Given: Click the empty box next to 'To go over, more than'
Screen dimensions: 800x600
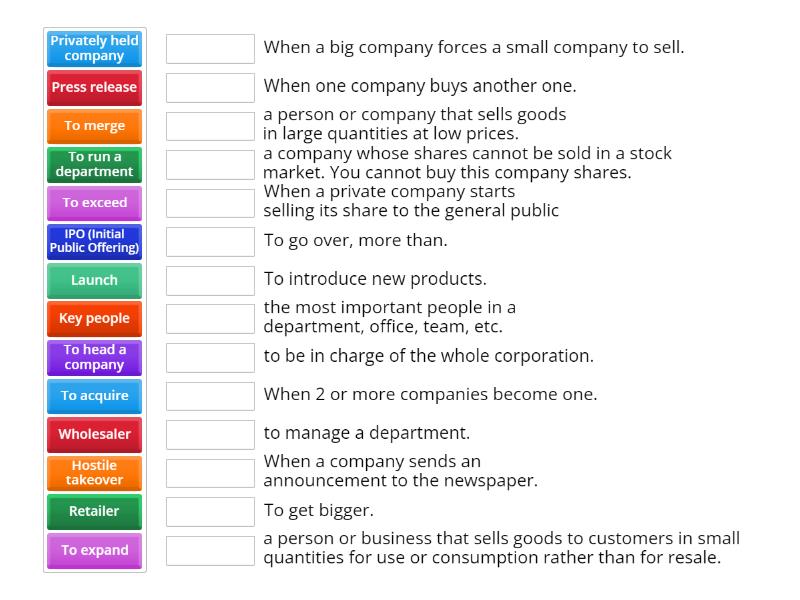Looking at the screenshot, I should [x=210, y=241].
